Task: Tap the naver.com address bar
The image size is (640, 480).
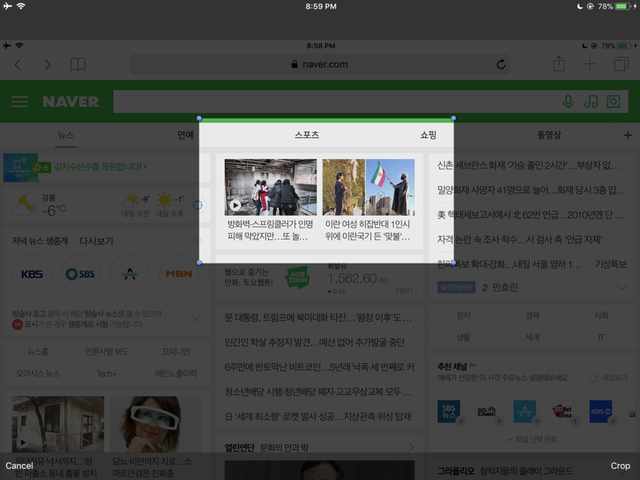Action: [x=320, y=64]
